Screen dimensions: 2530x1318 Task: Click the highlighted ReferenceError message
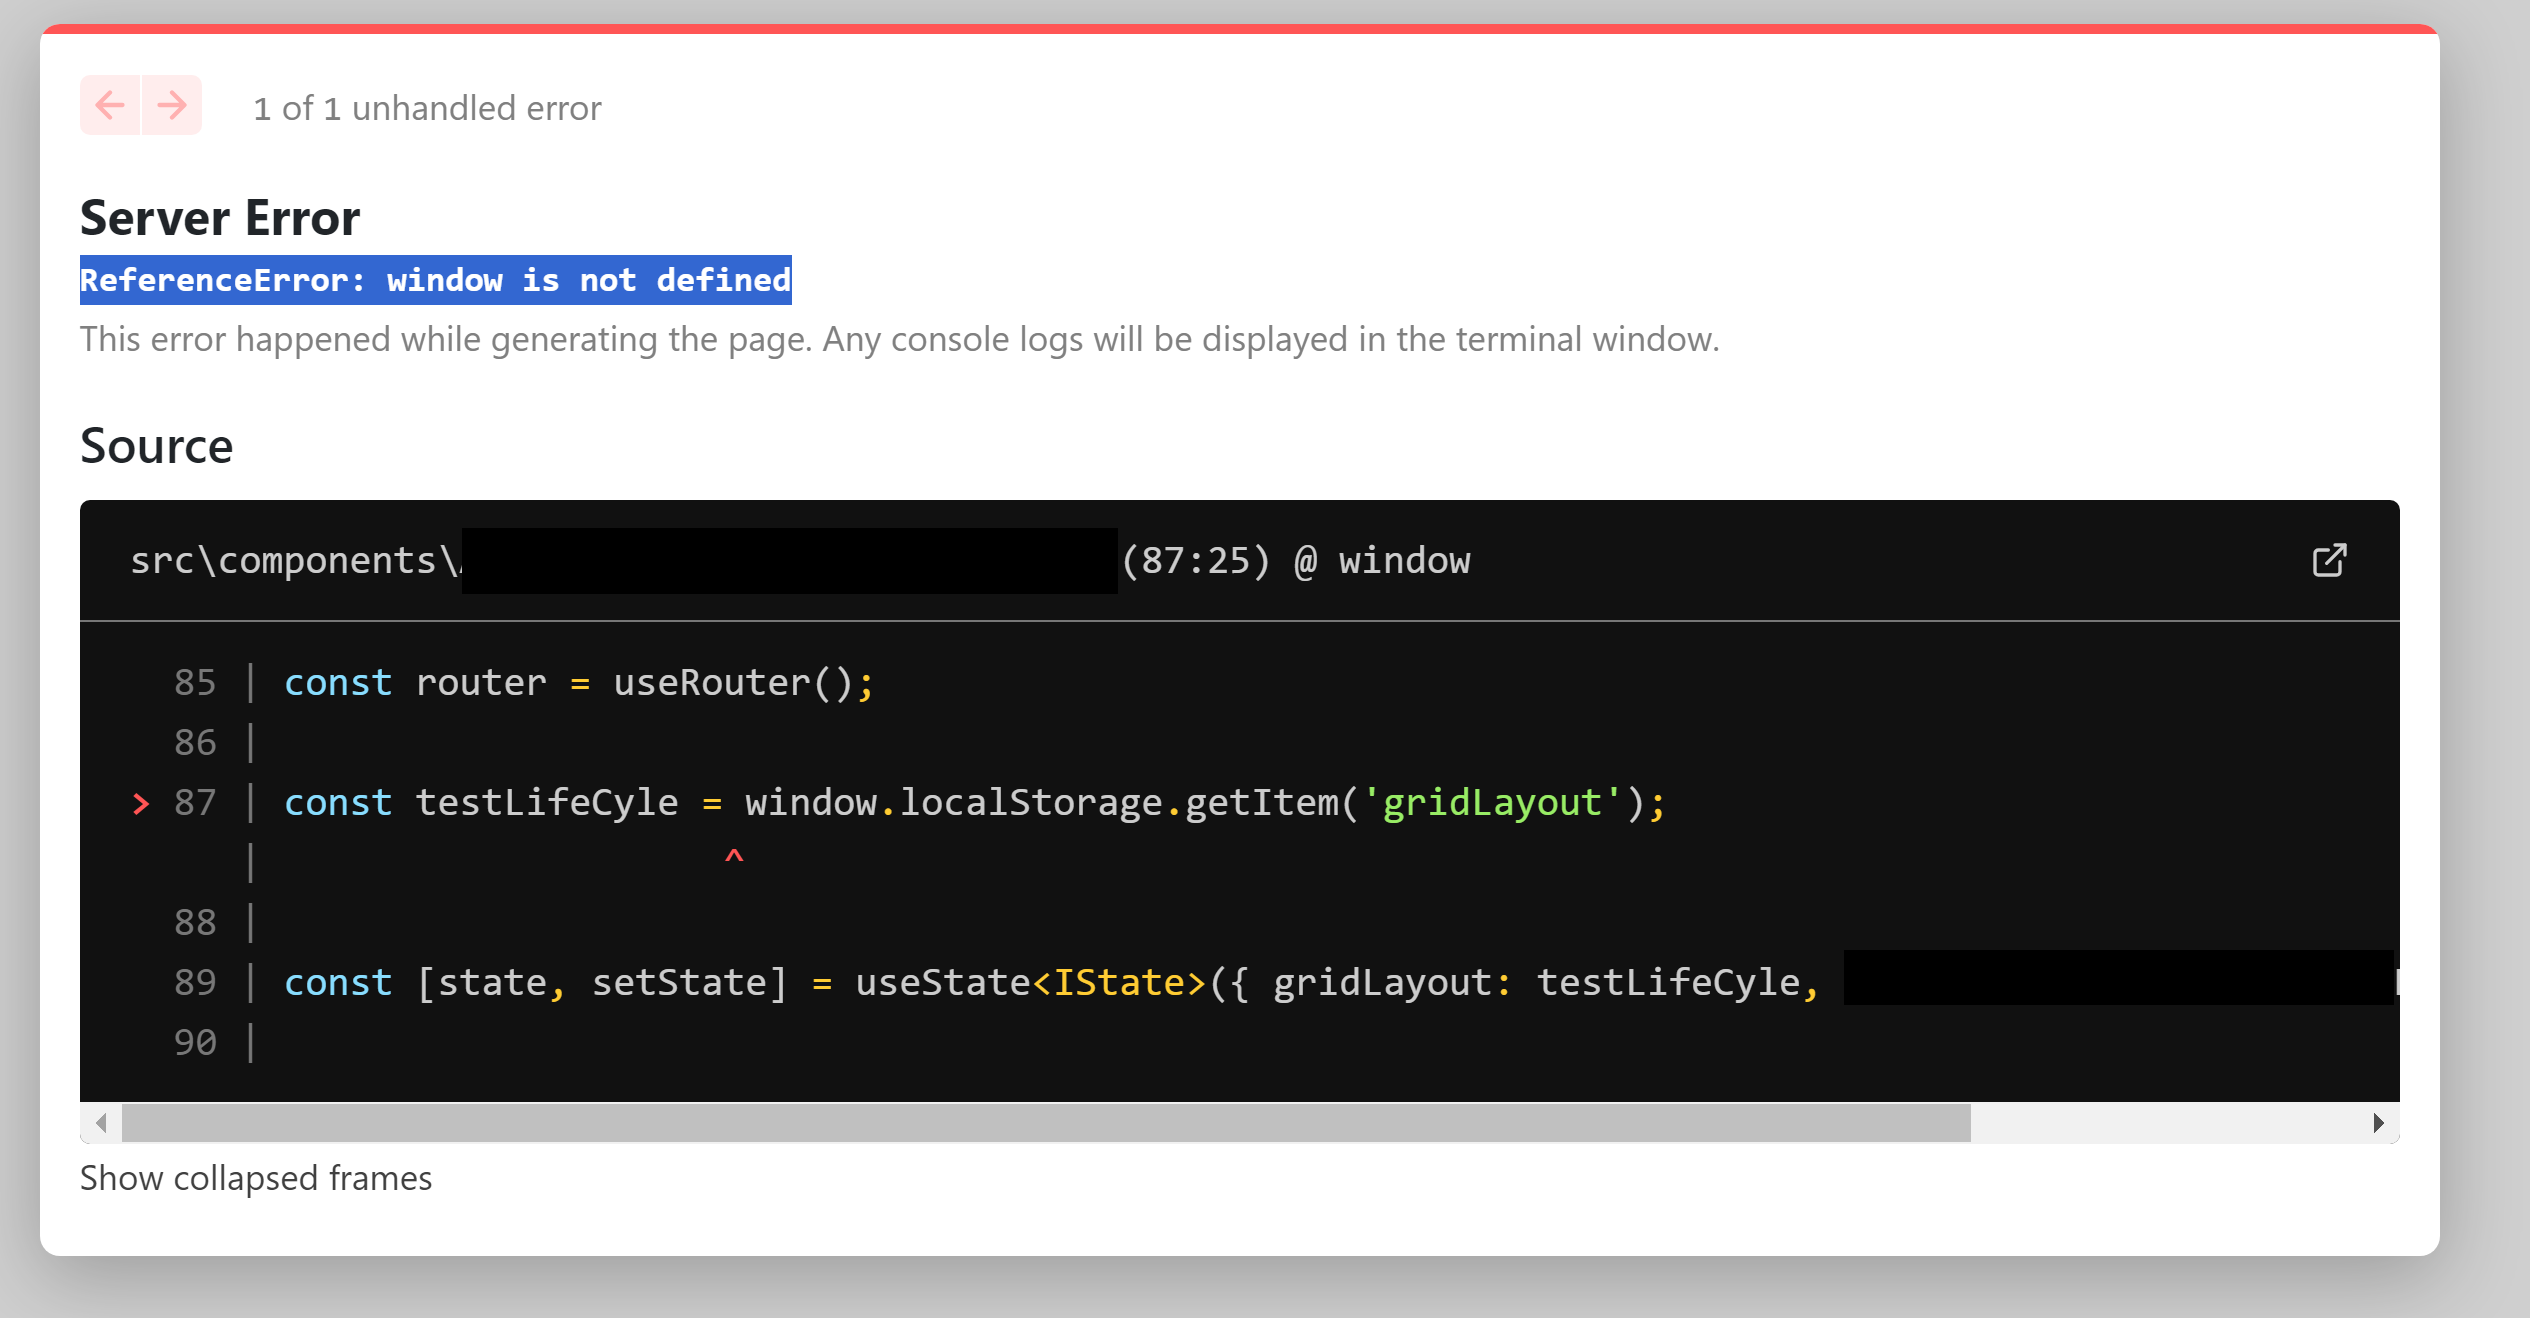(x=436, y=280)
